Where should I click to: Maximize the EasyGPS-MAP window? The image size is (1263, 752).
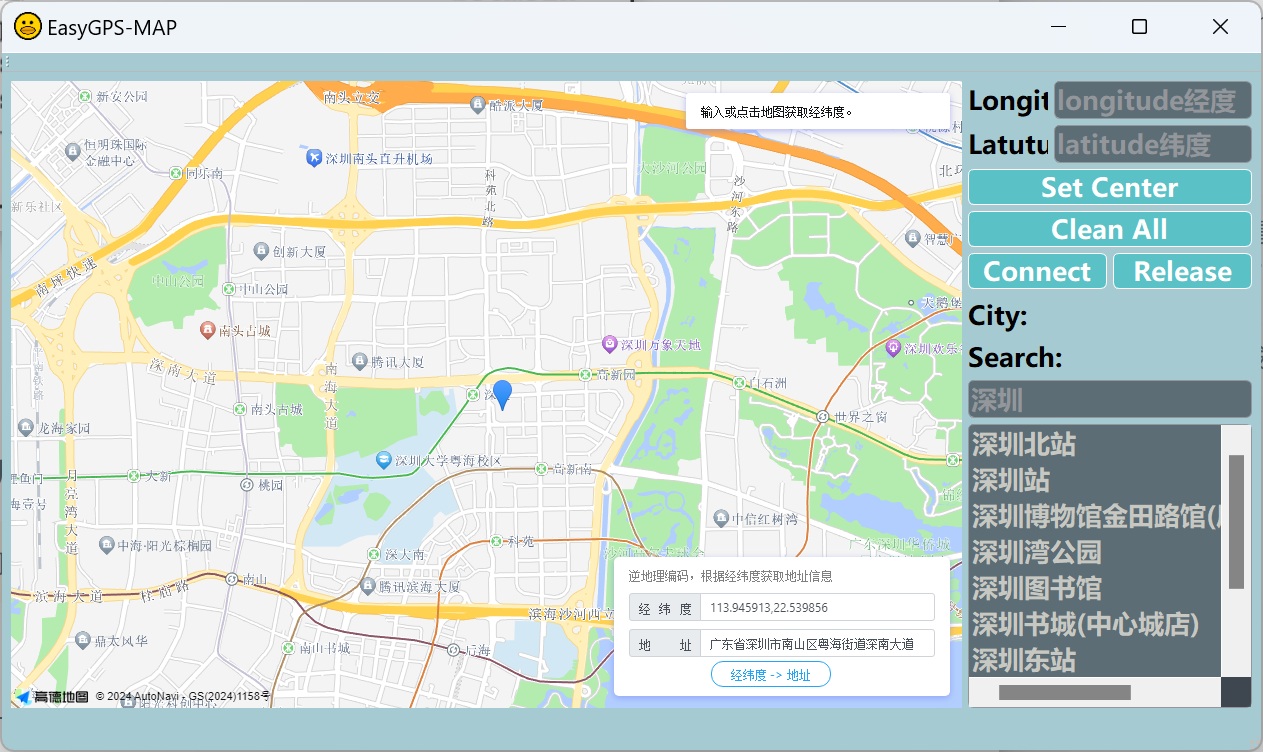tap(1139, 27)
